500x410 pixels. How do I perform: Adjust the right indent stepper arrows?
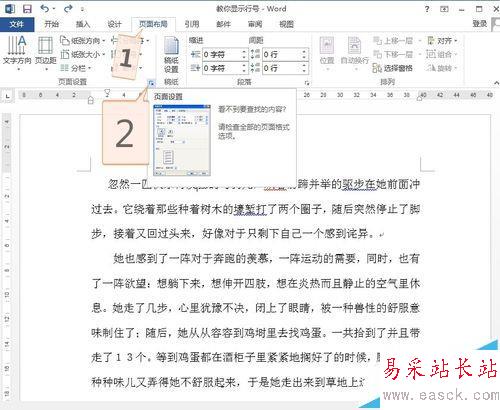point(244,68)
